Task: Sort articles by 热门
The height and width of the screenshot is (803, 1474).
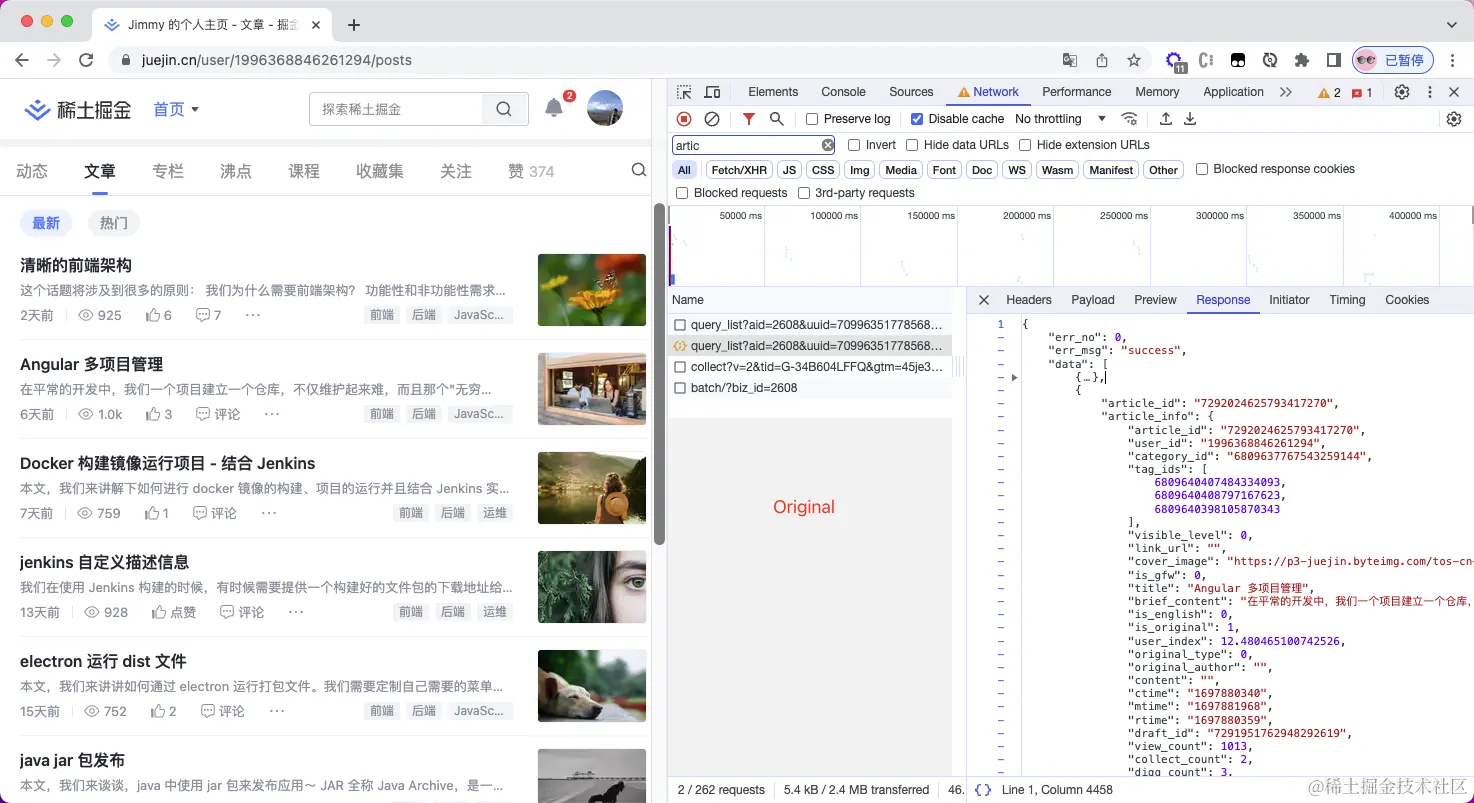Action: coord(114,223)
